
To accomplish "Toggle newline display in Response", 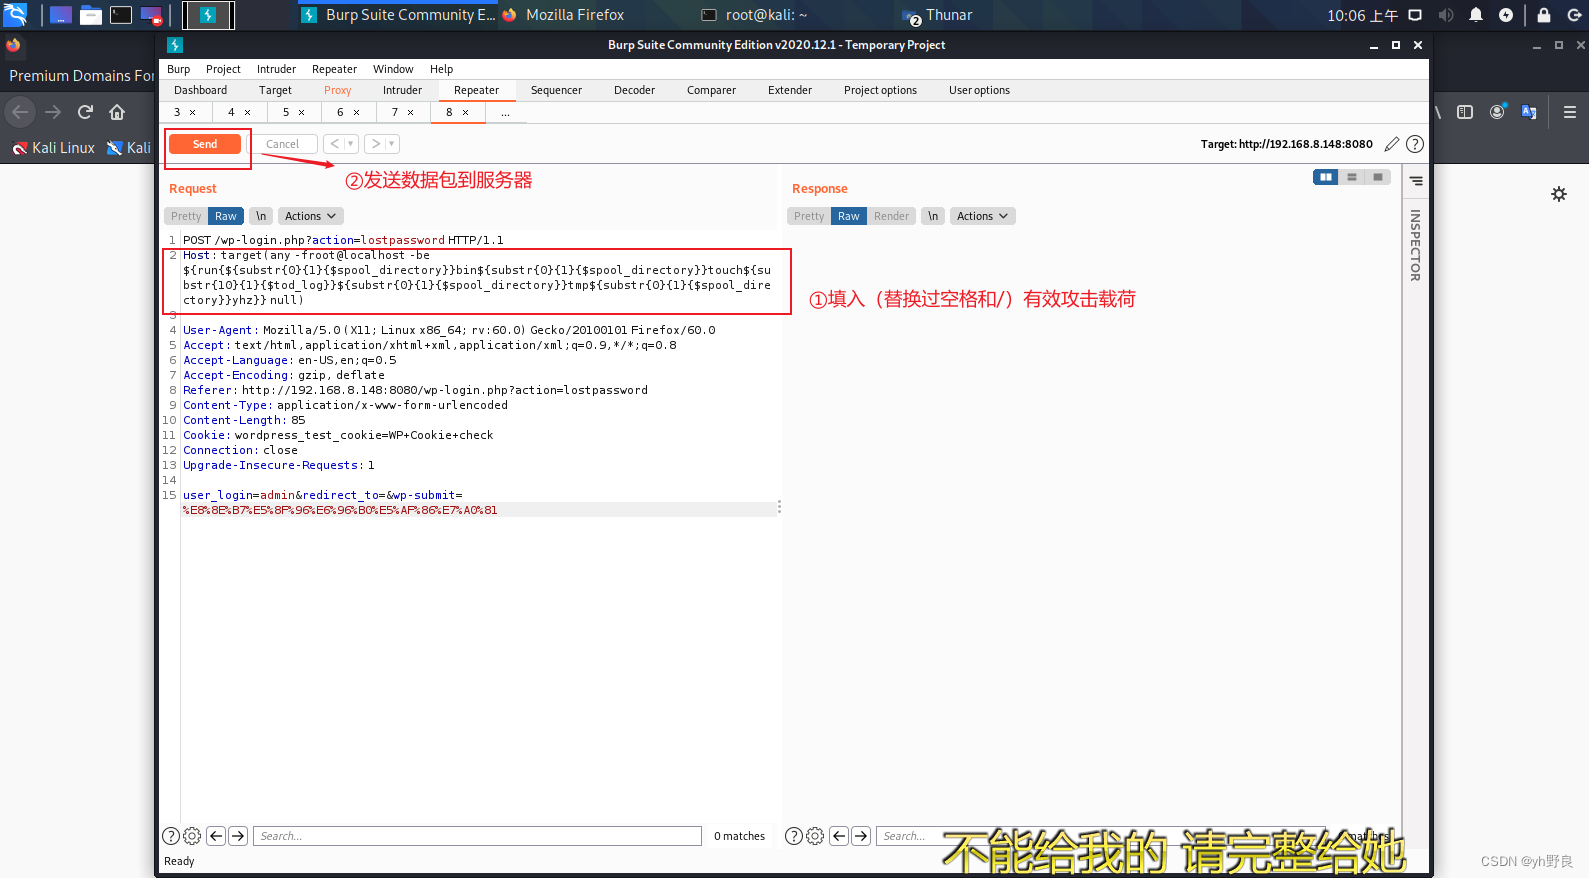I will [x=933, y=216].
